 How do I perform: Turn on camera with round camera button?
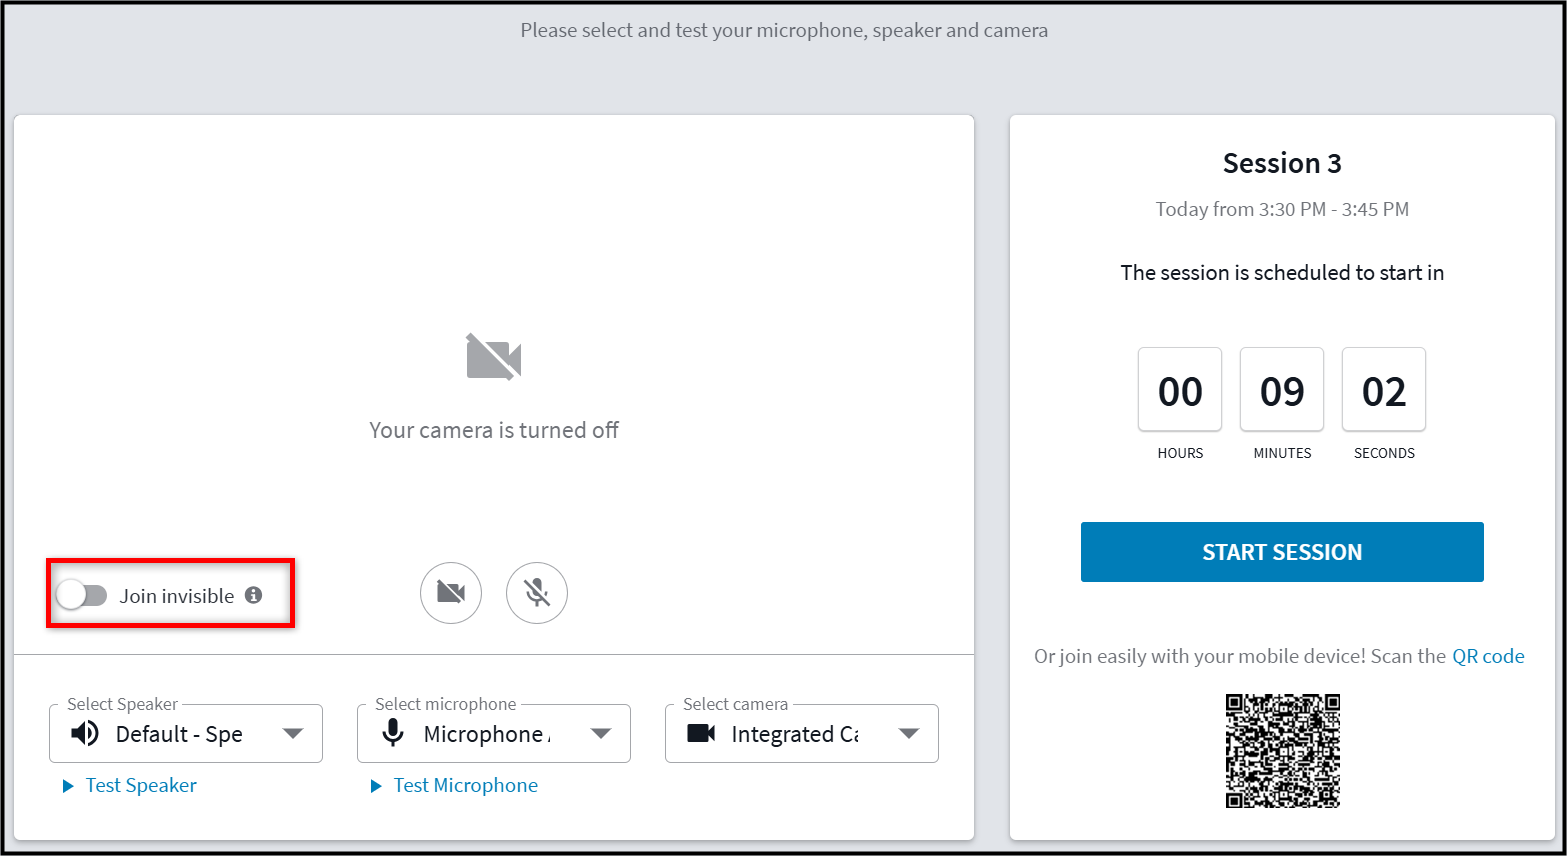(451, 593)
